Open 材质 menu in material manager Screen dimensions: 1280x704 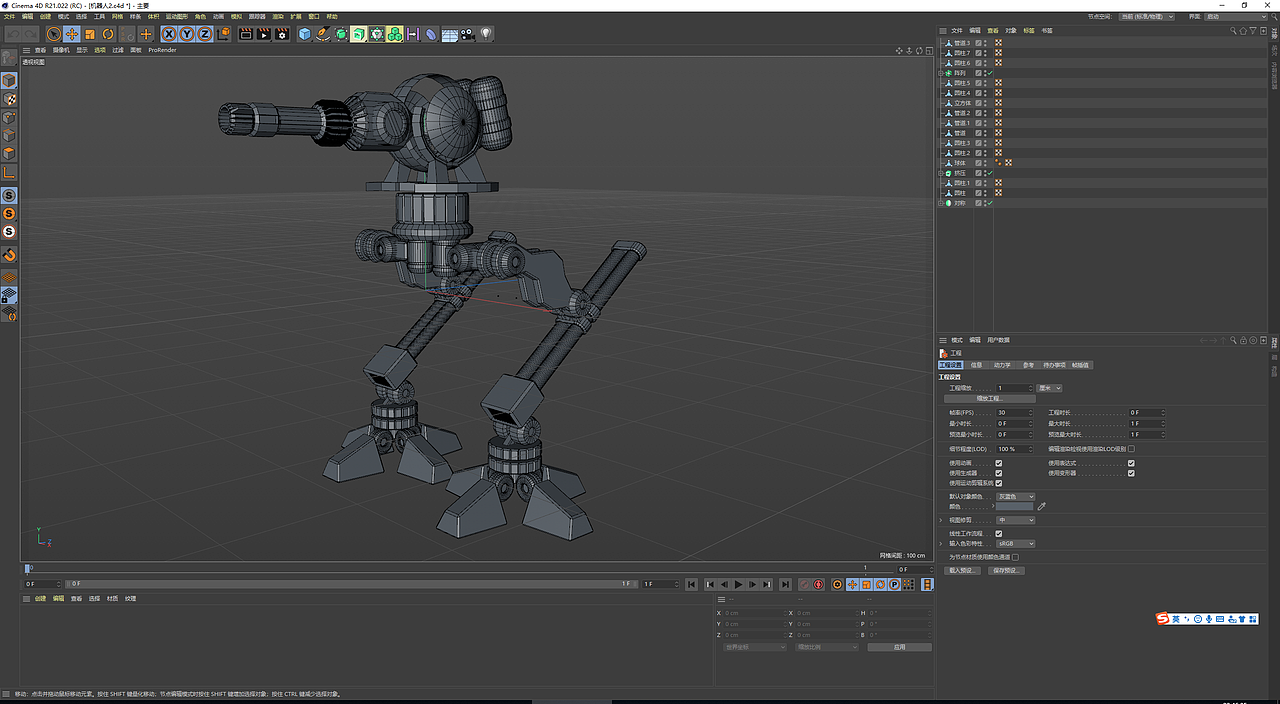pyautogui.click(x=112, y=598)
